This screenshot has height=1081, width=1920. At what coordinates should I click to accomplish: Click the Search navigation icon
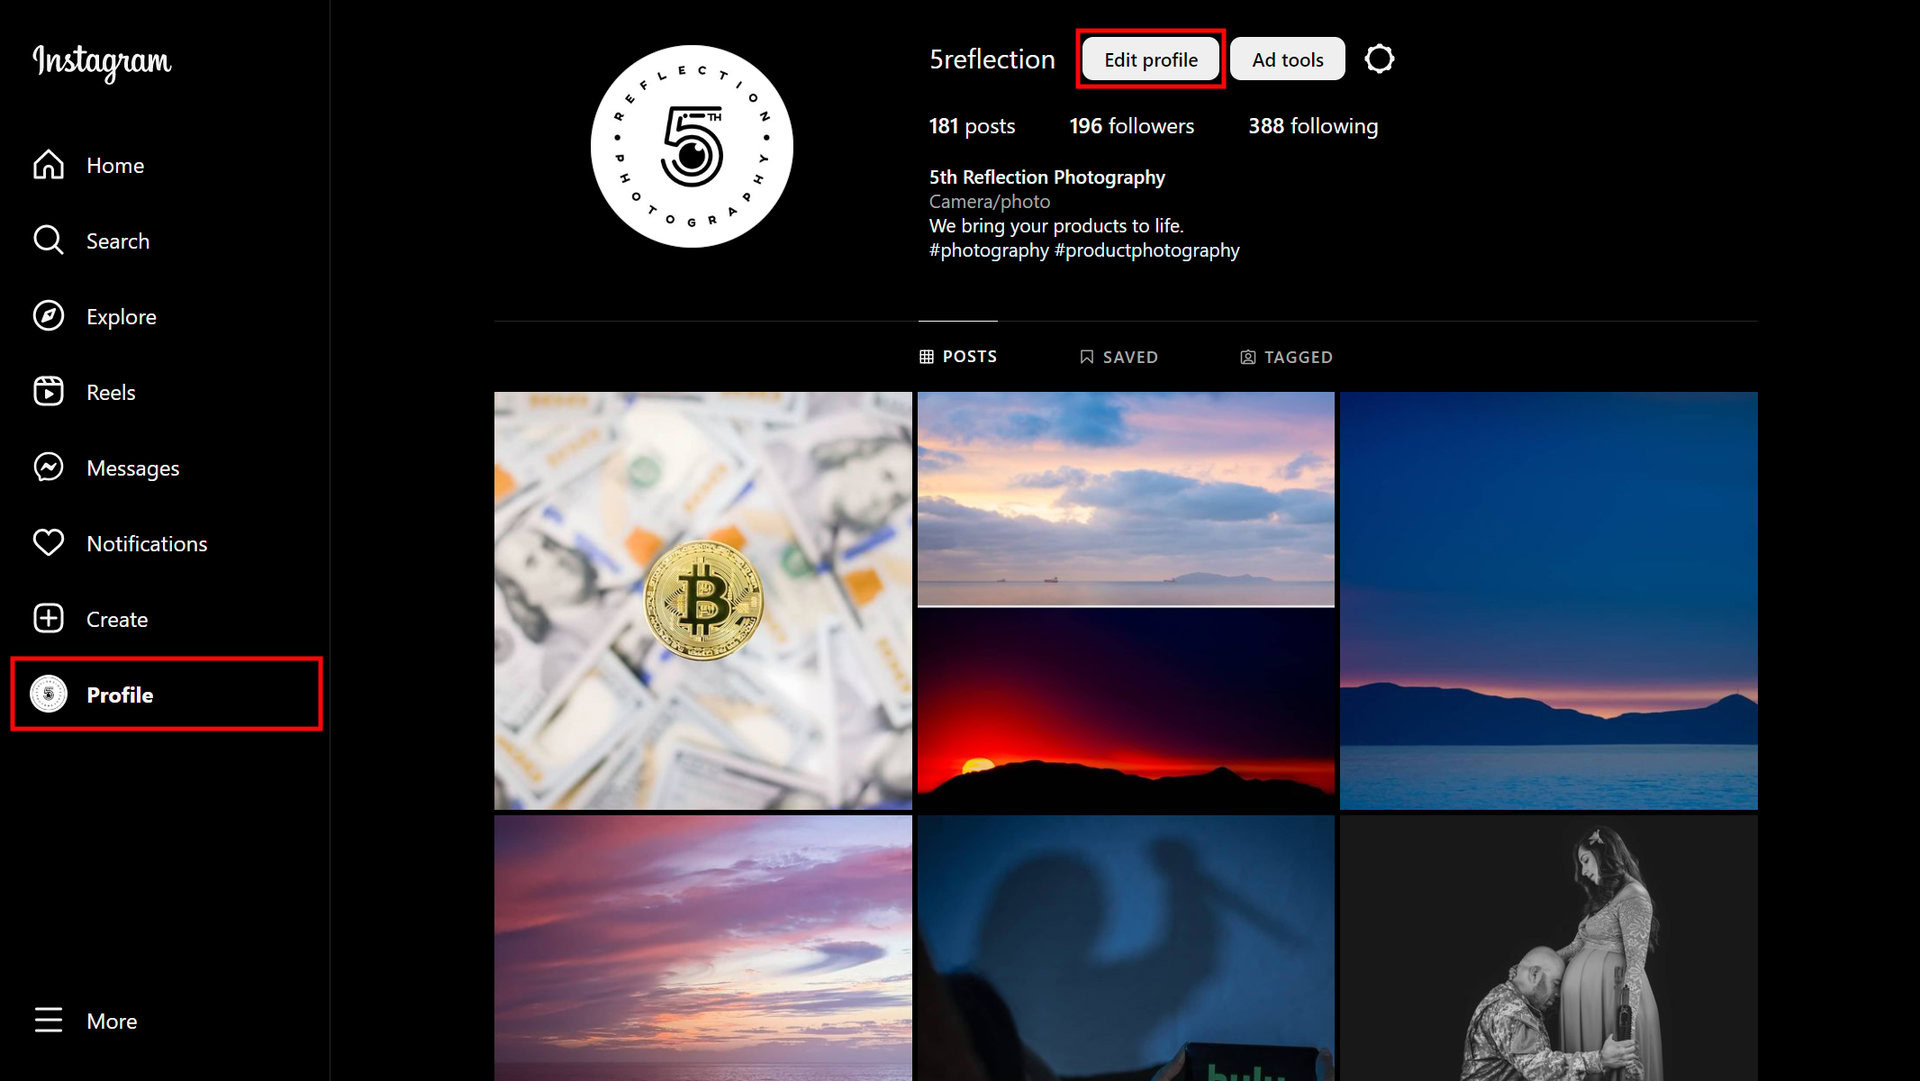(49, 241)
